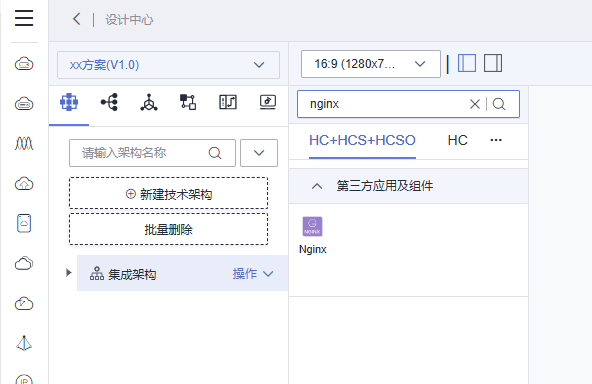
Task: Click the 设计中心 breadcrumb title
Action: (x=129, y=20)
